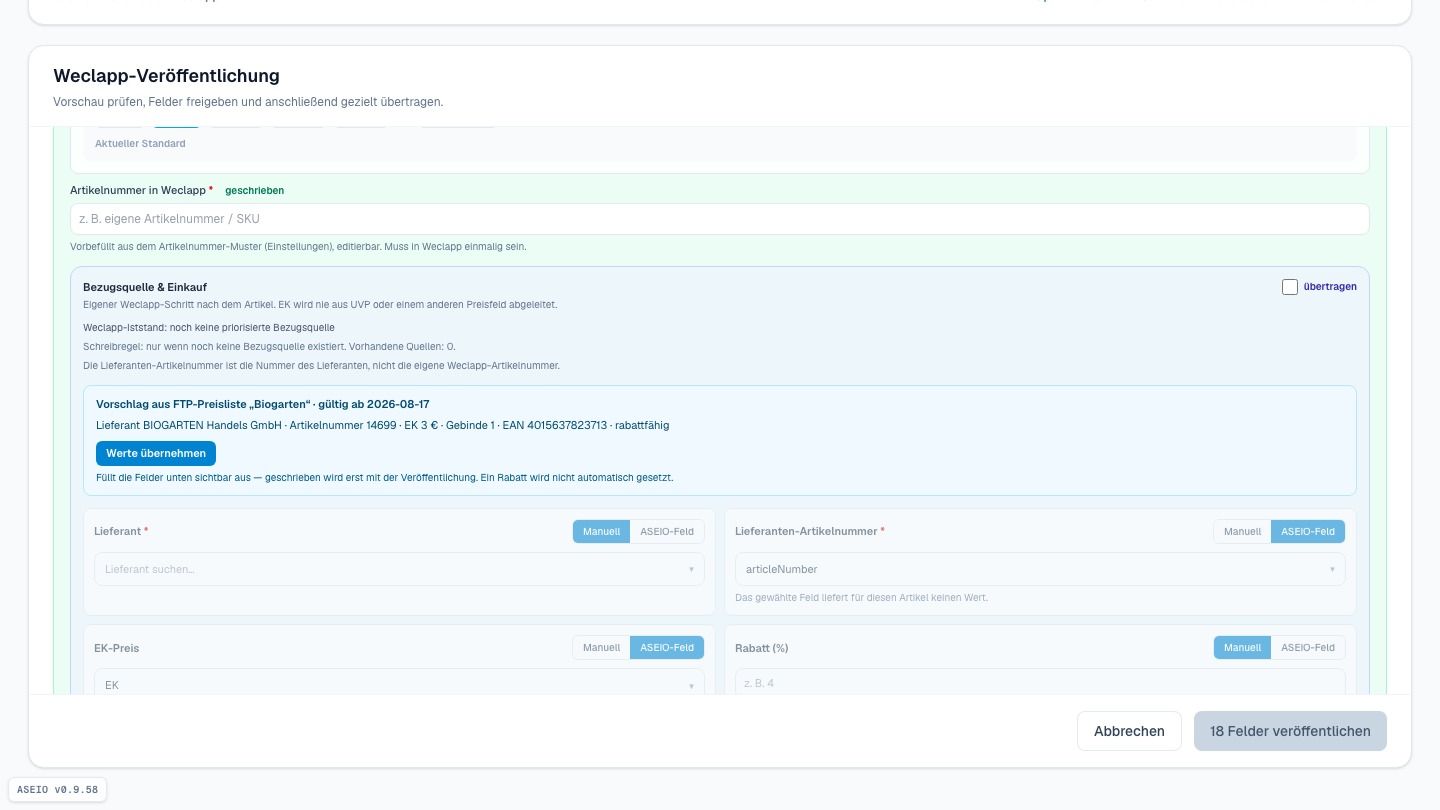
Task: Select Manuell for Rabatt (%)
Action: [1242, 648]
